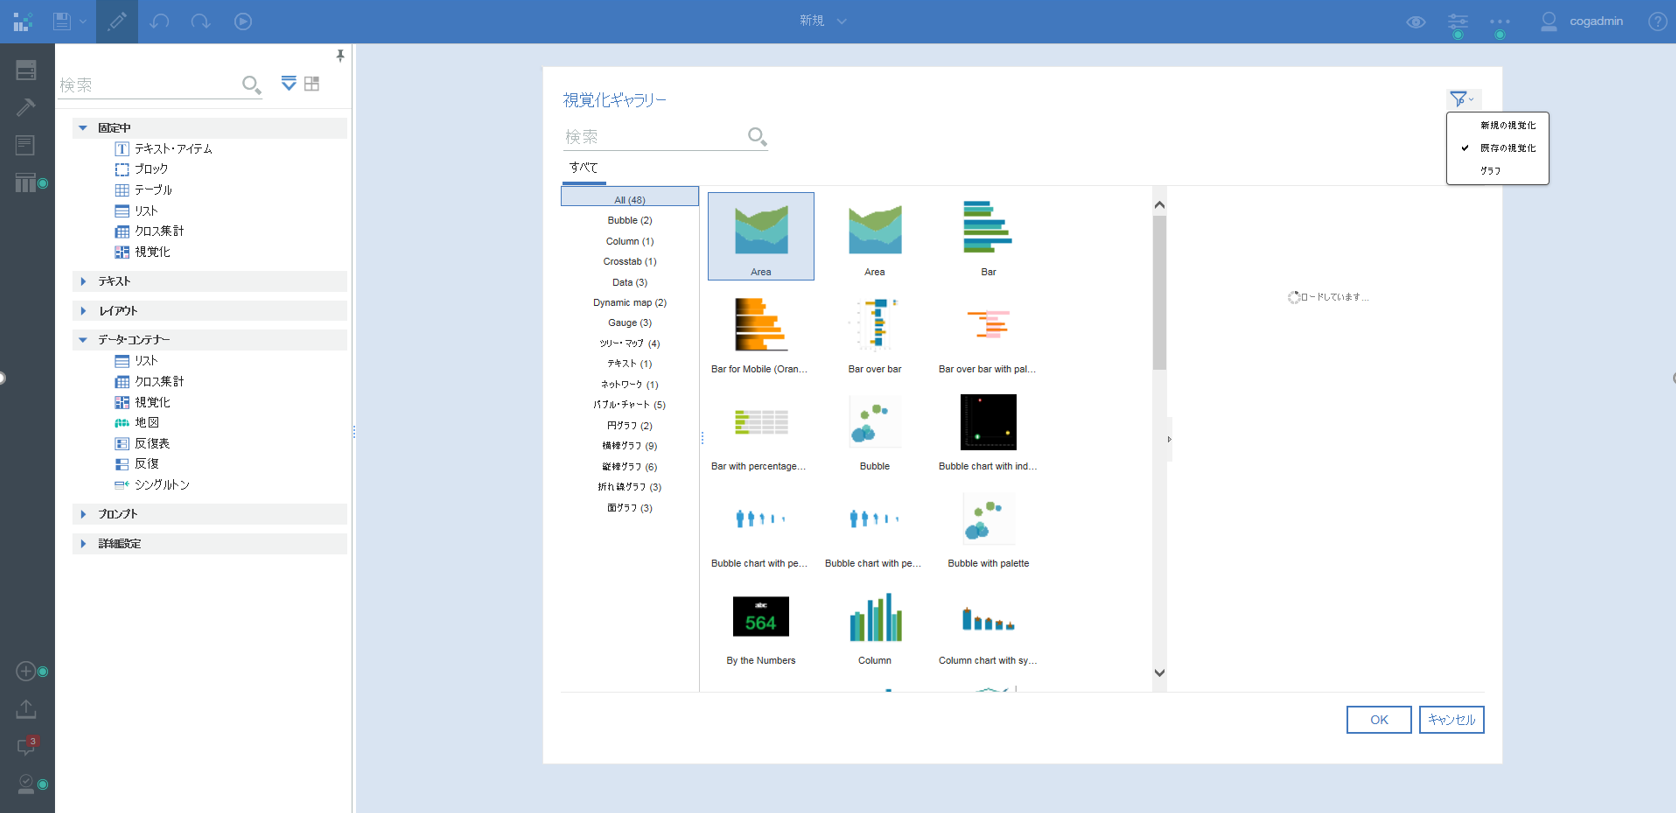The height and width of the screenshot is (813, 1676).
Task: Select テキスト・アイテム toolbox item
Action: tap(163, 148)
